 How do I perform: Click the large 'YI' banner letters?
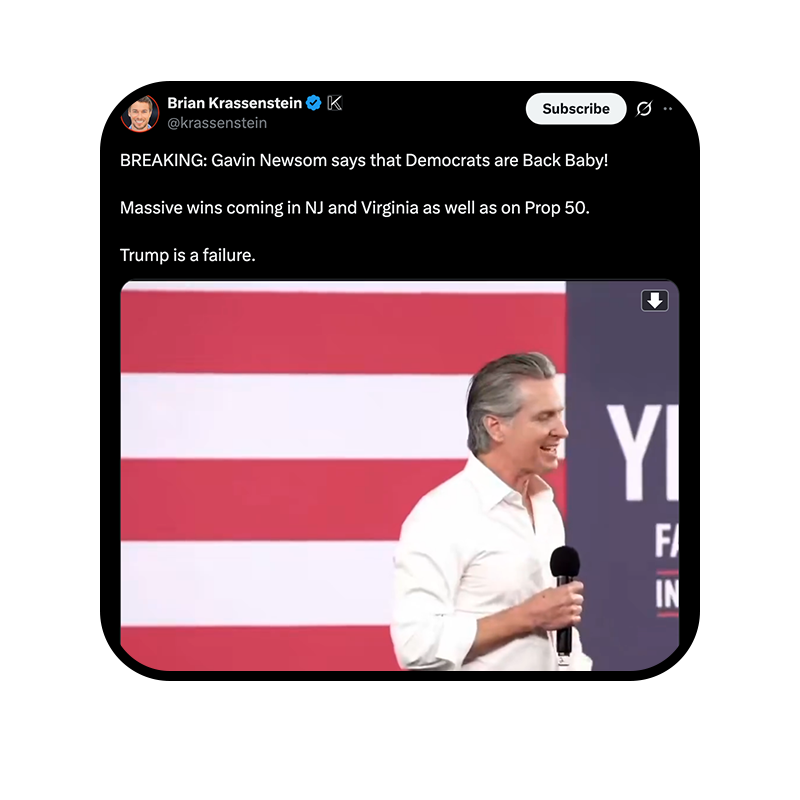[x=643, y=452]
